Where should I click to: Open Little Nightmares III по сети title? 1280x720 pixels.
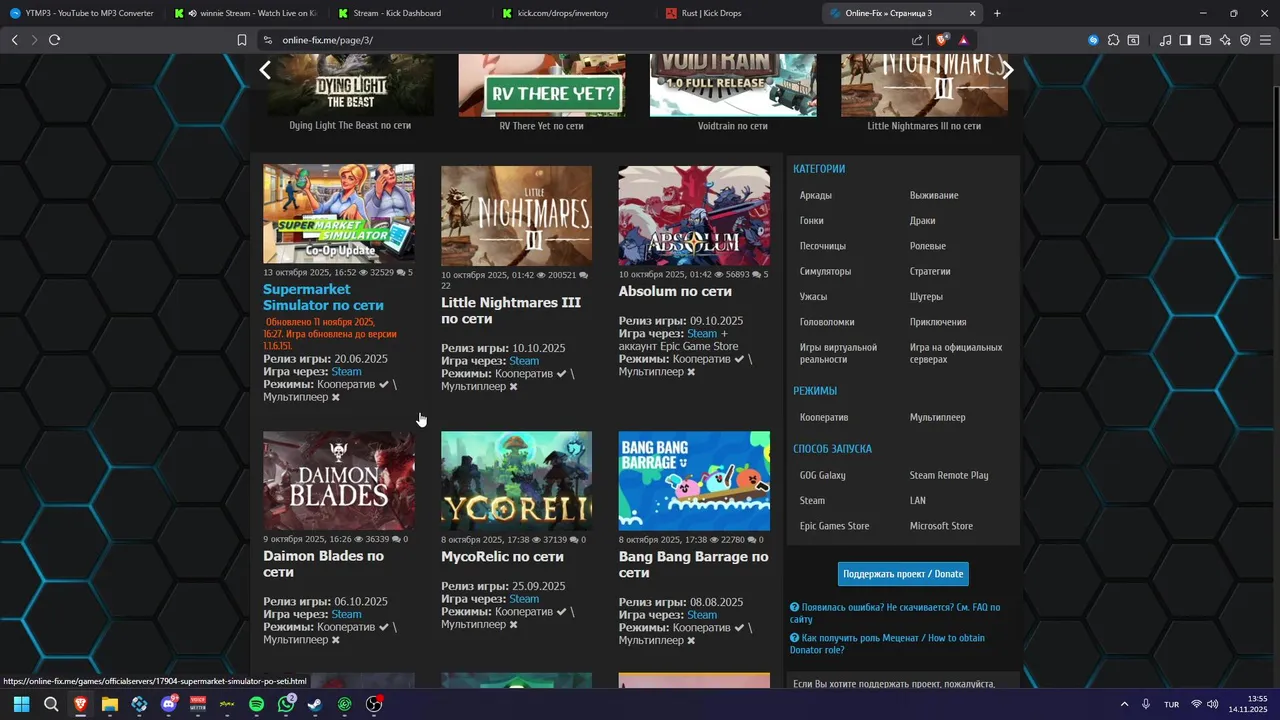tap(511, 310)
